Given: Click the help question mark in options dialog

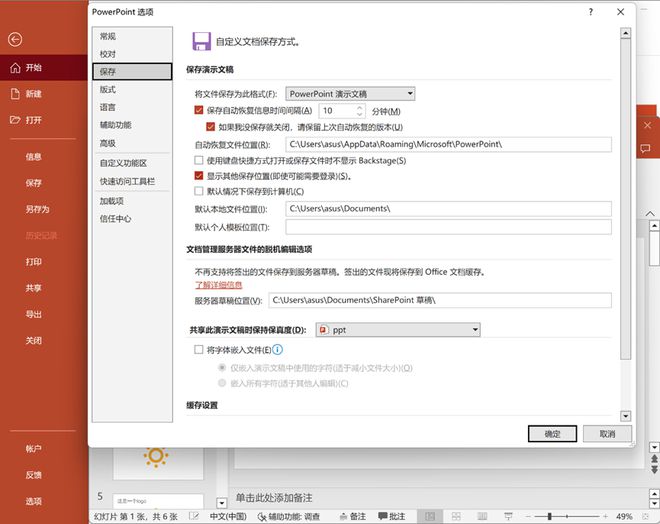Looking at the screenshot, I should (591, 12).
